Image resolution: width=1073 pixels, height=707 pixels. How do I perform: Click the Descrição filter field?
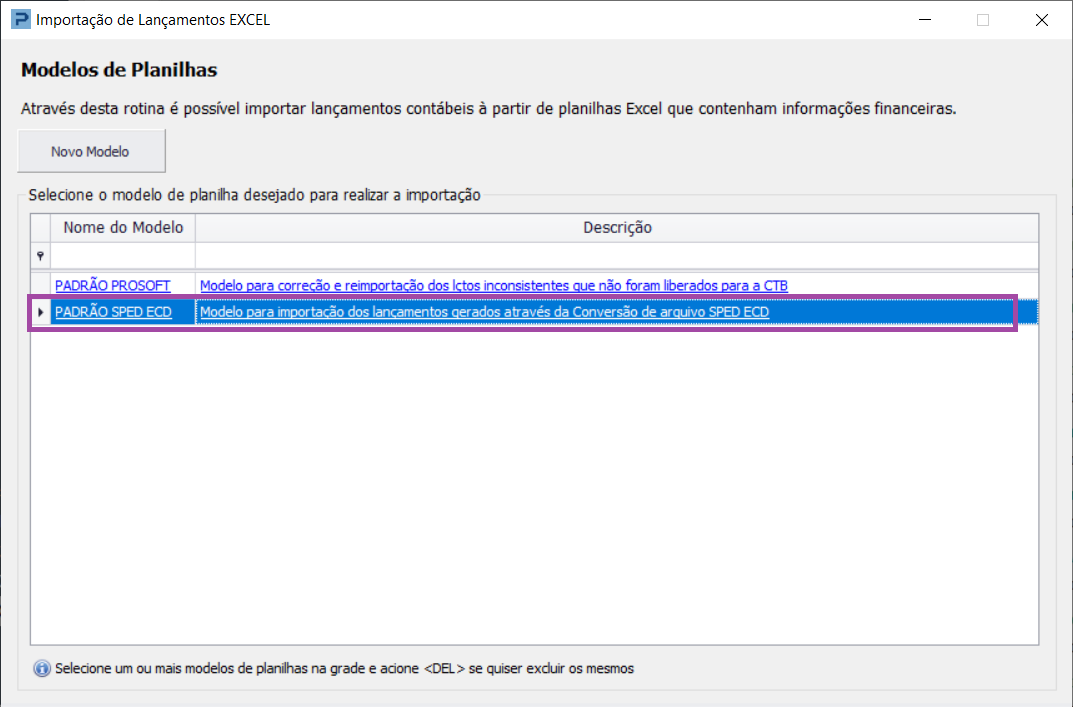[617, 256]
